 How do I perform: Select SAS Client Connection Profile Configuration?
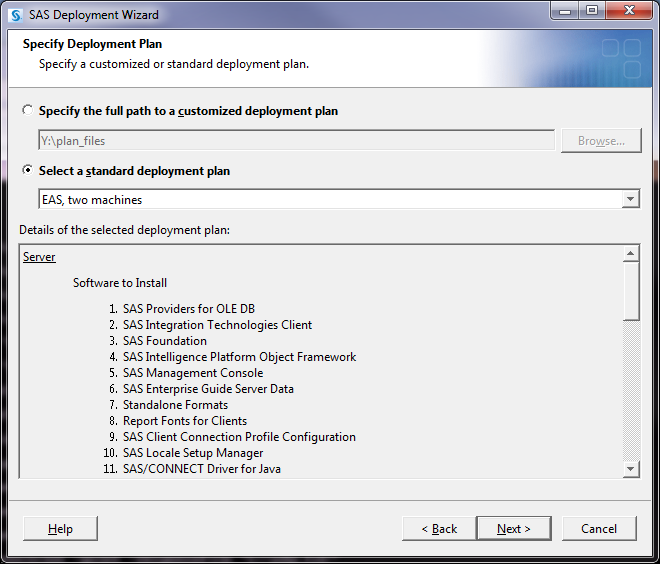pyautogui.click(x=239, y=437)
